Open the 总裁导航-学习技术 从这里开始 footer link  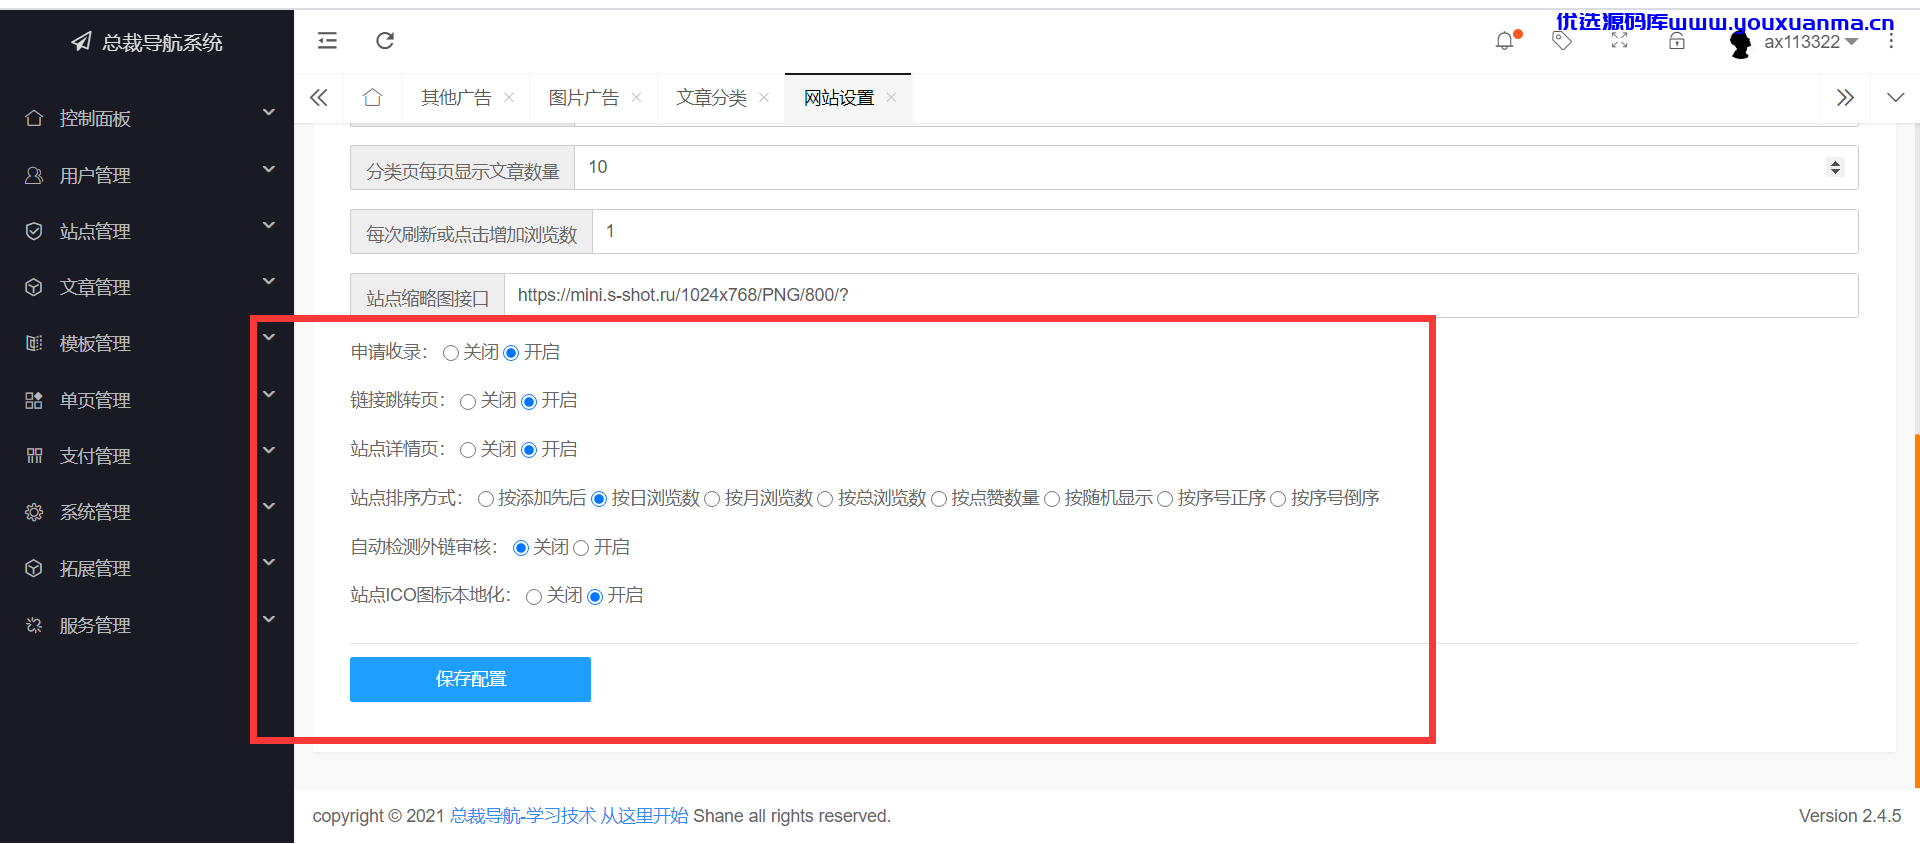569,816
